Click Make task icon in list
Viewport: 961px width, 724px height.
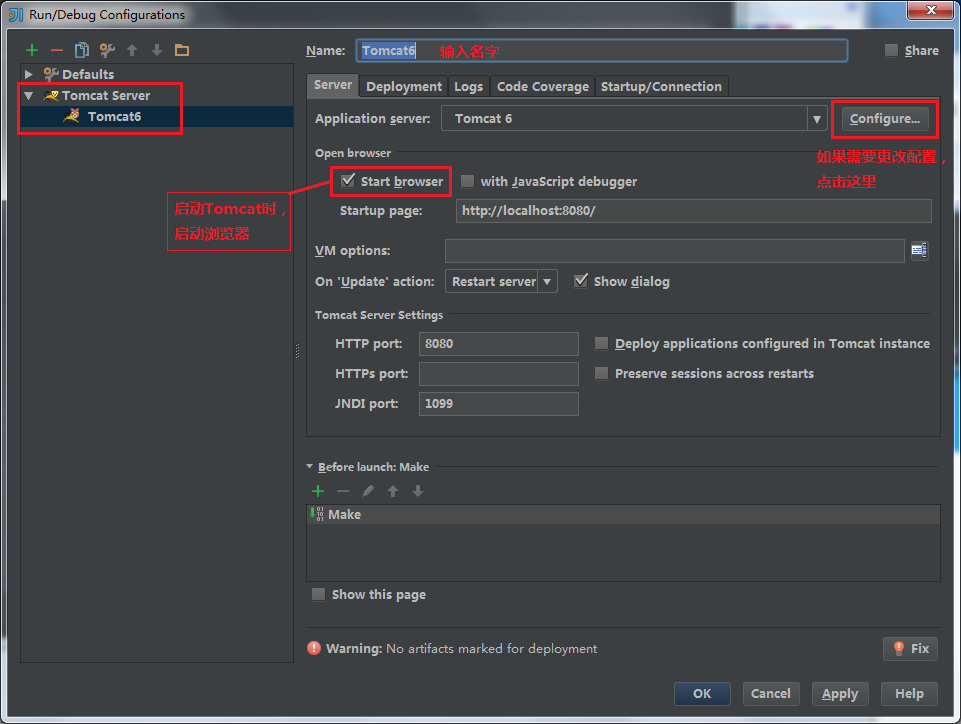(317, 514)
